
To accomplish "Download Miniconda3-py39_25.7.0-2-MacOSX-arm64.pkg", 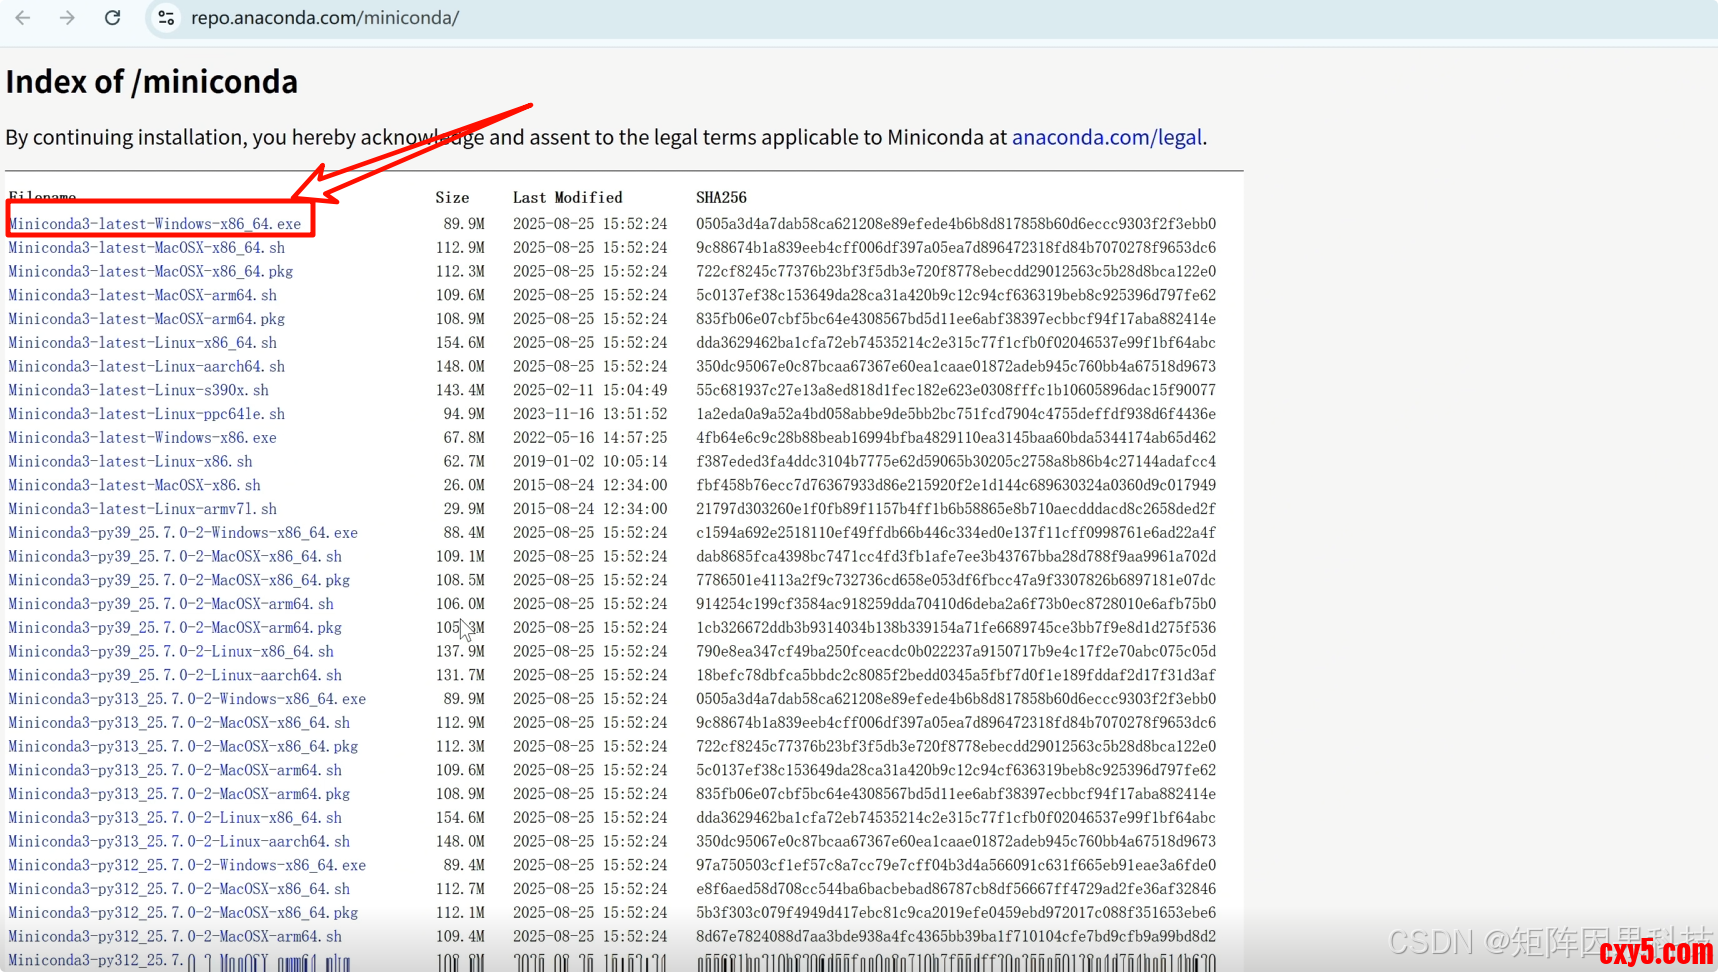I will [175, 628].
